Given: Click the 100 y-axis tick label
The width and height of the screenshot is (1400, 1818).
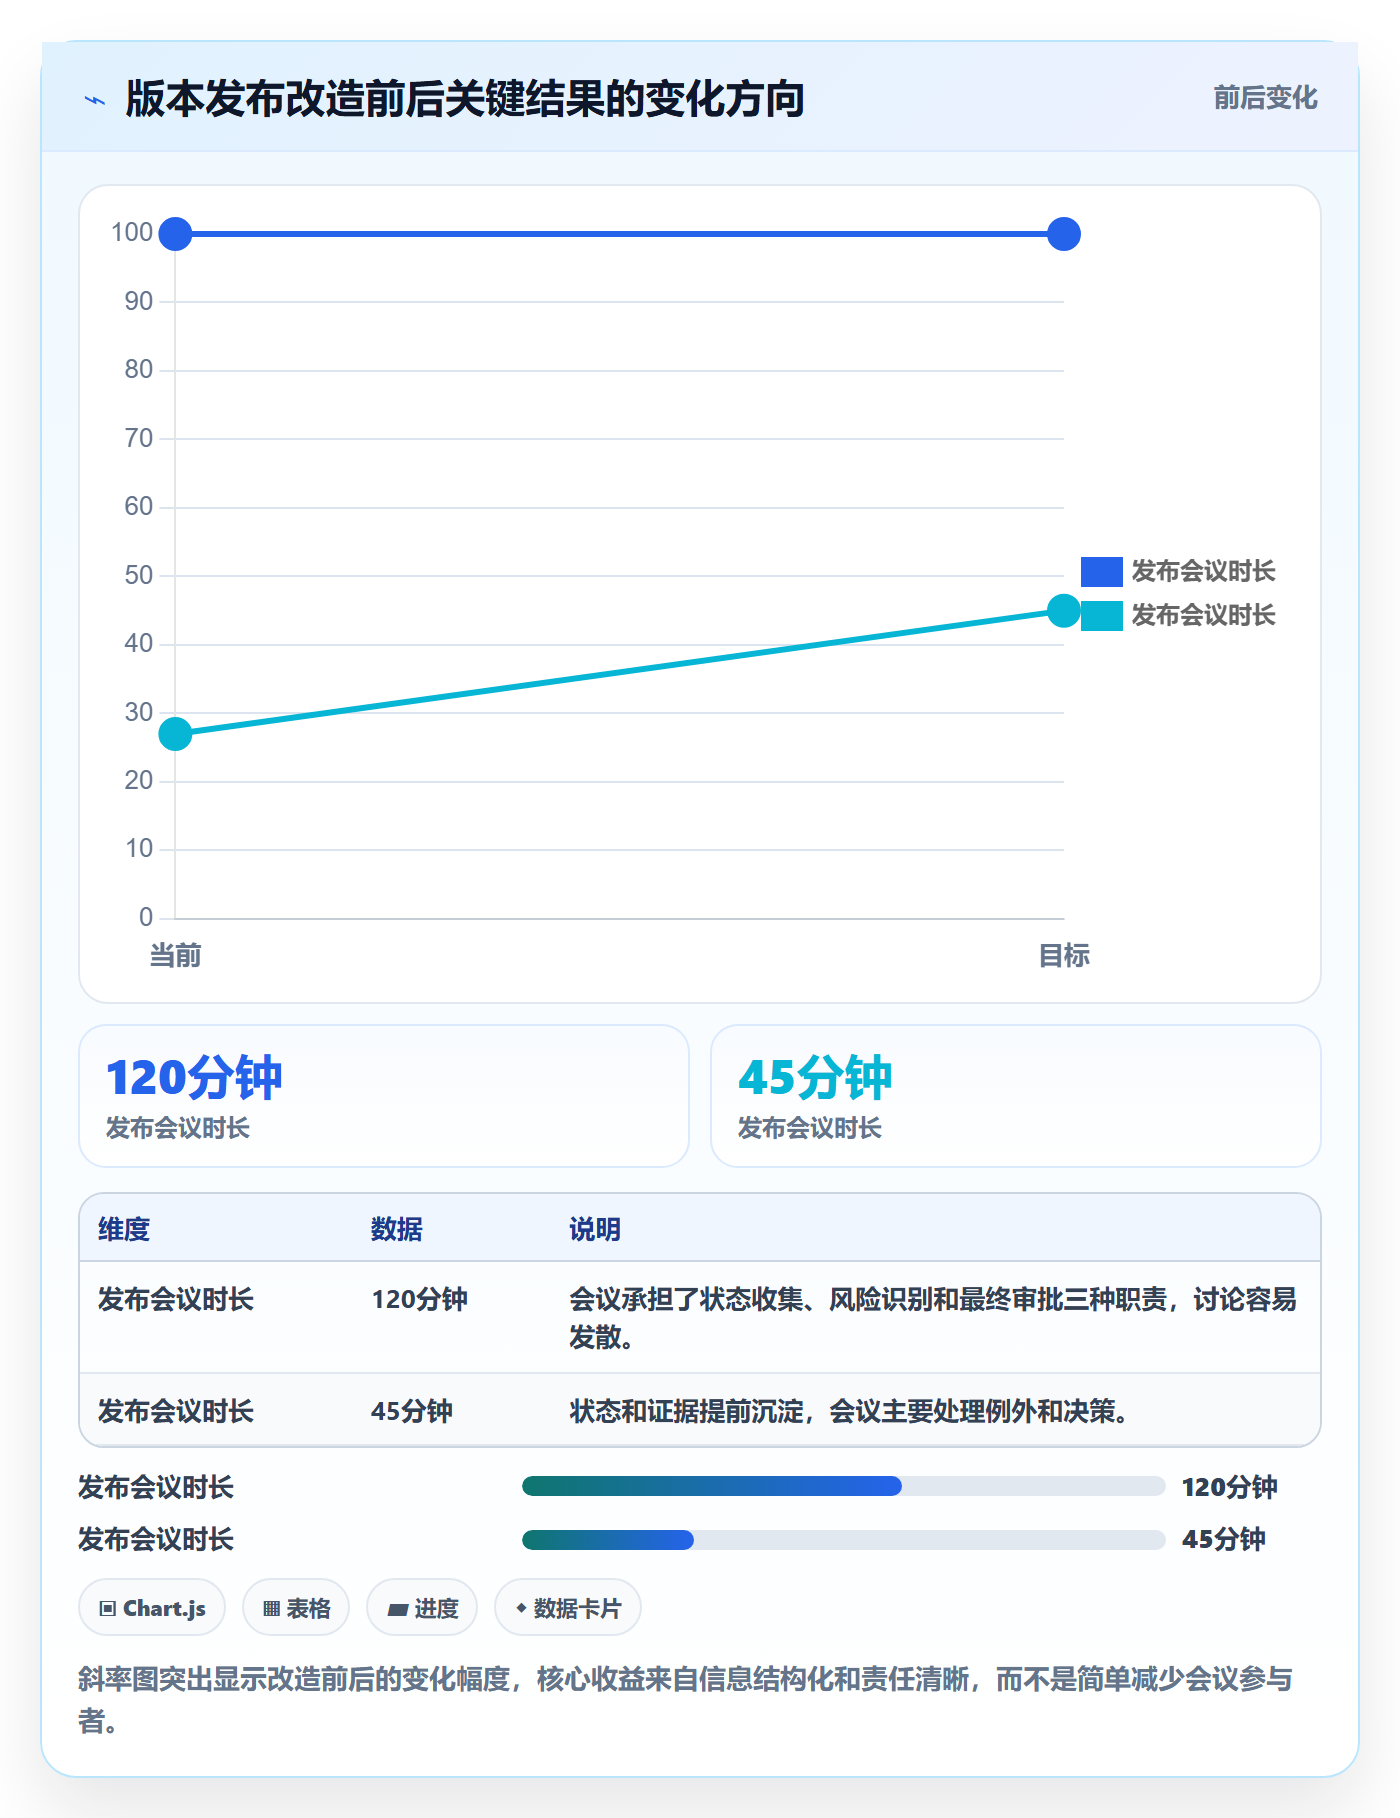Looking at the screenshot, I should coord(132,233).
